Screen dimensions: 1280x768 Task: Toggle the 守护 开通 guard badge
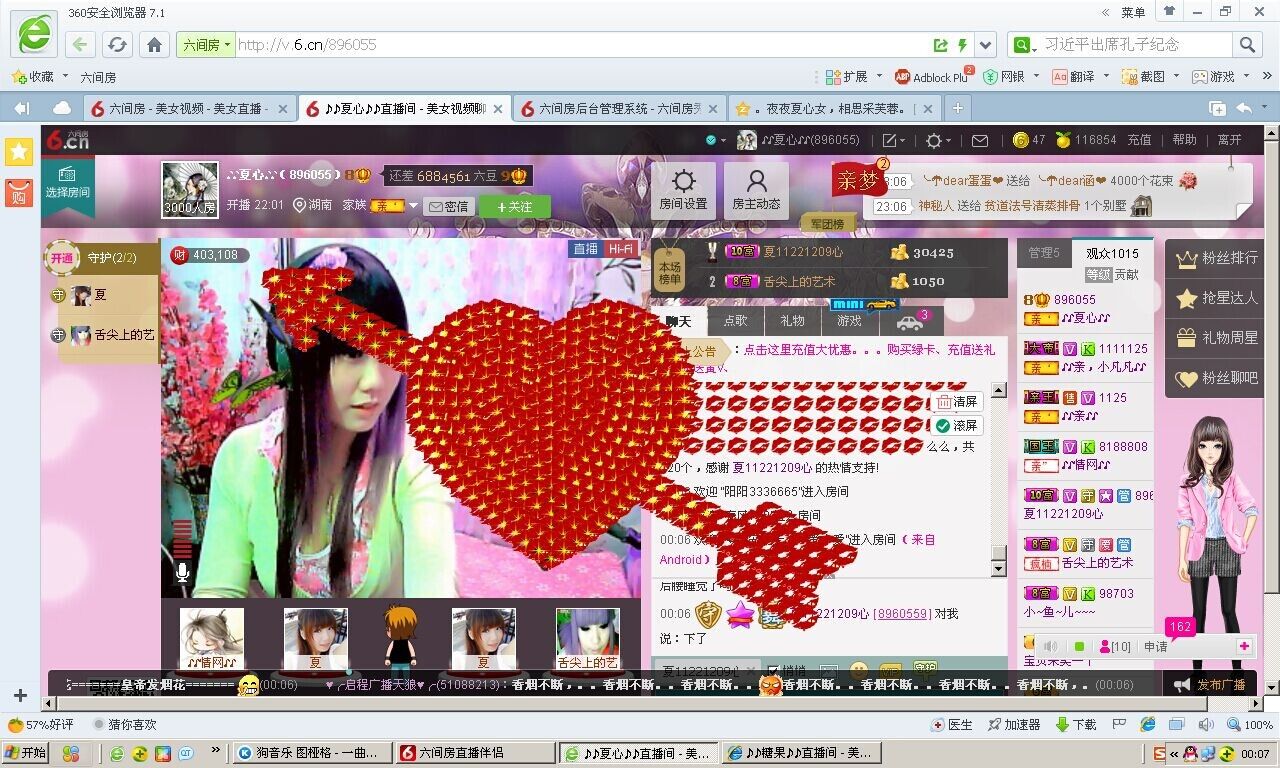62,258
